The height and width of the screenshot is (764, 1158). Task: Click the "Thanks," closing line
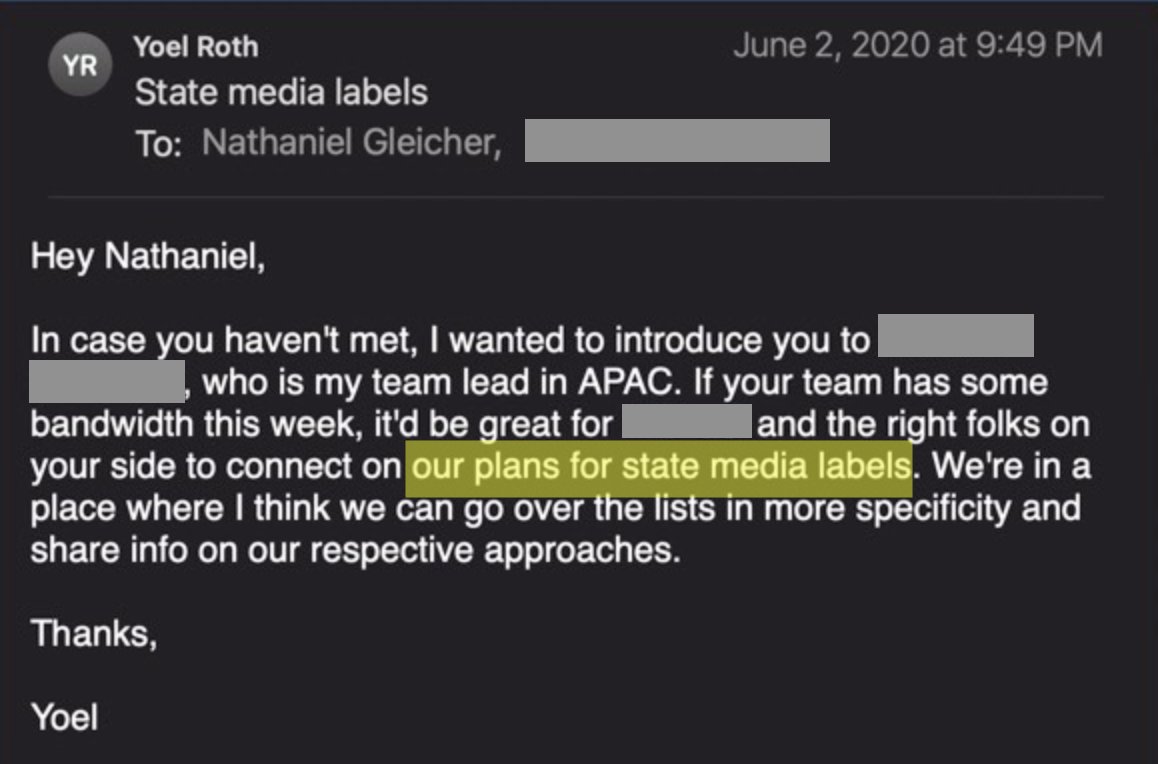pos(94,633)
